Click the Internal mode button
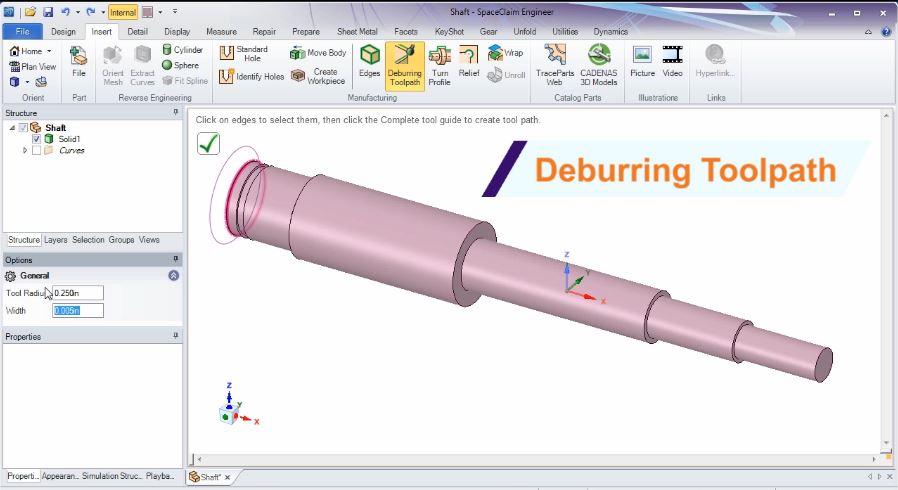This screenshot has width=898, height=490. (123, 12)
